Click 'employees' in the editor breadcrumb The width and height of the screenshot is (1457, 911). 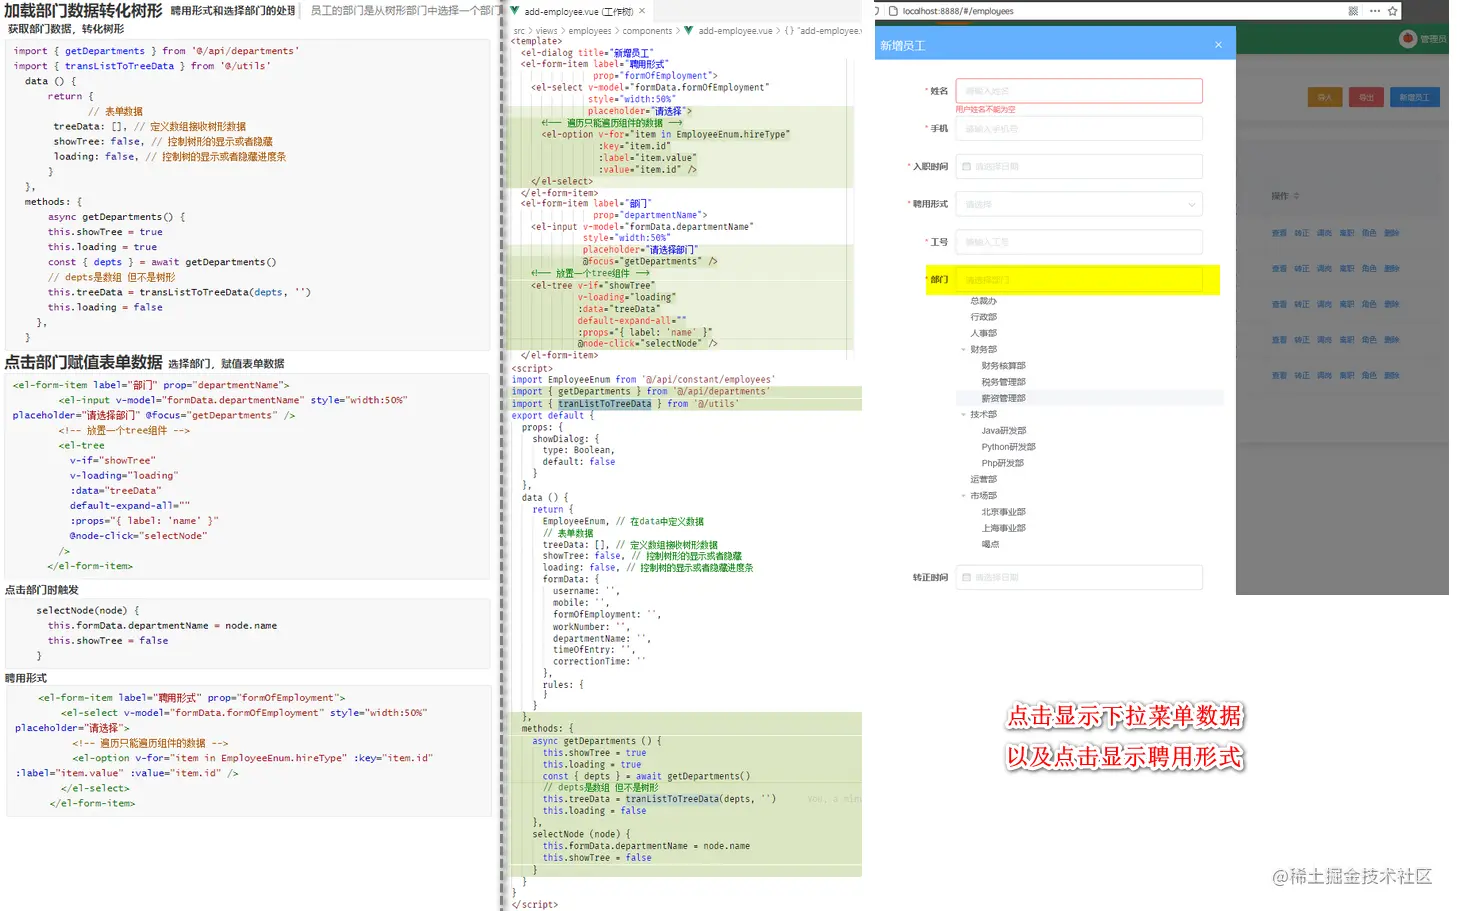point(590,31)
